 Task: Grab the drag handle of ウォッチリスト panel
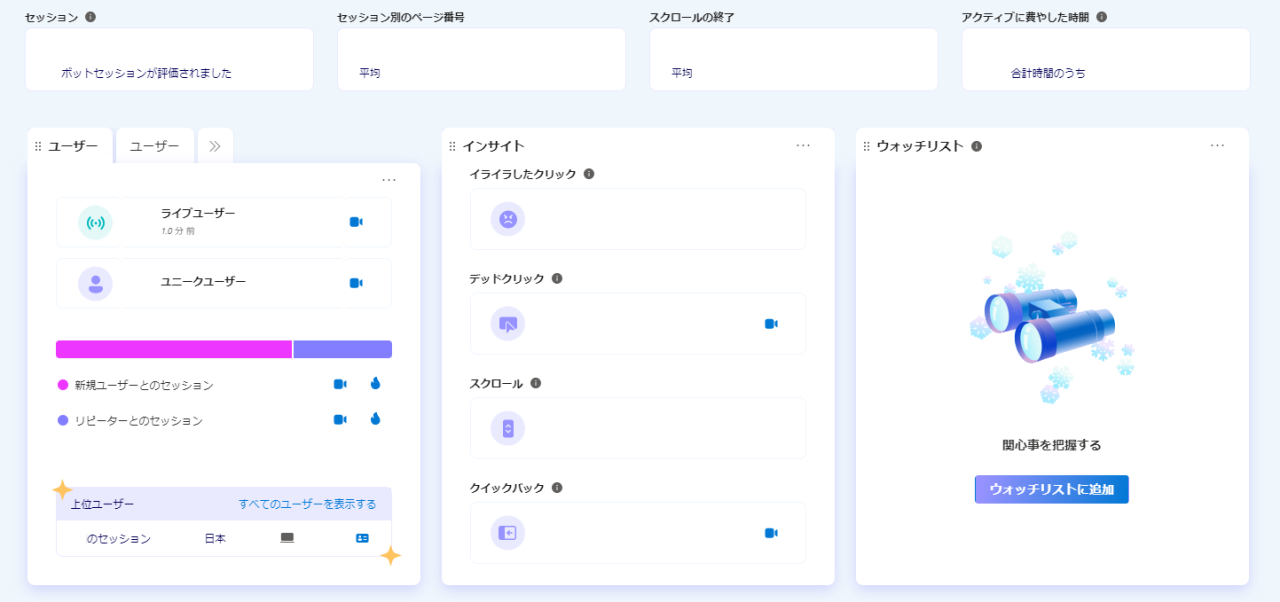click(866, 146)
